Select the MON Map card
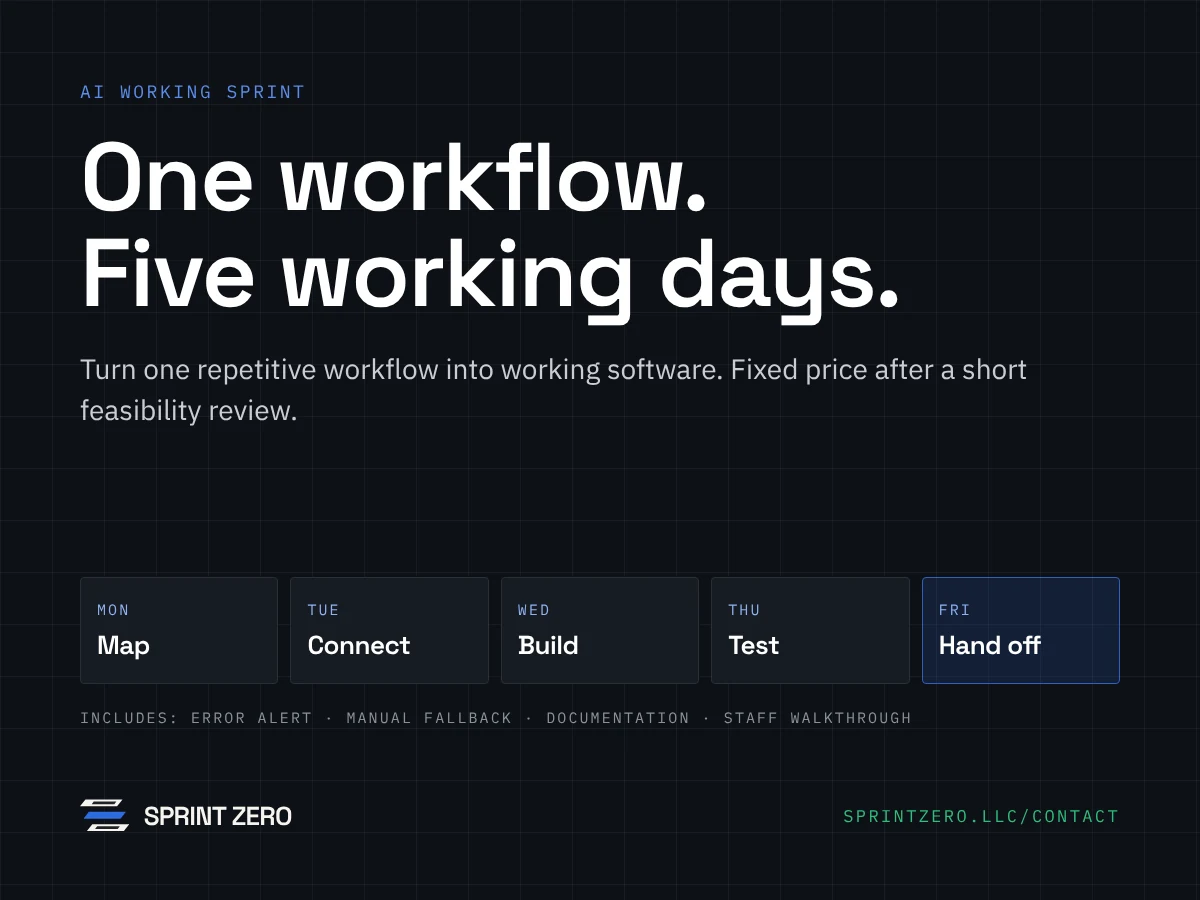 pyautogui.click(x=179, y=630)
